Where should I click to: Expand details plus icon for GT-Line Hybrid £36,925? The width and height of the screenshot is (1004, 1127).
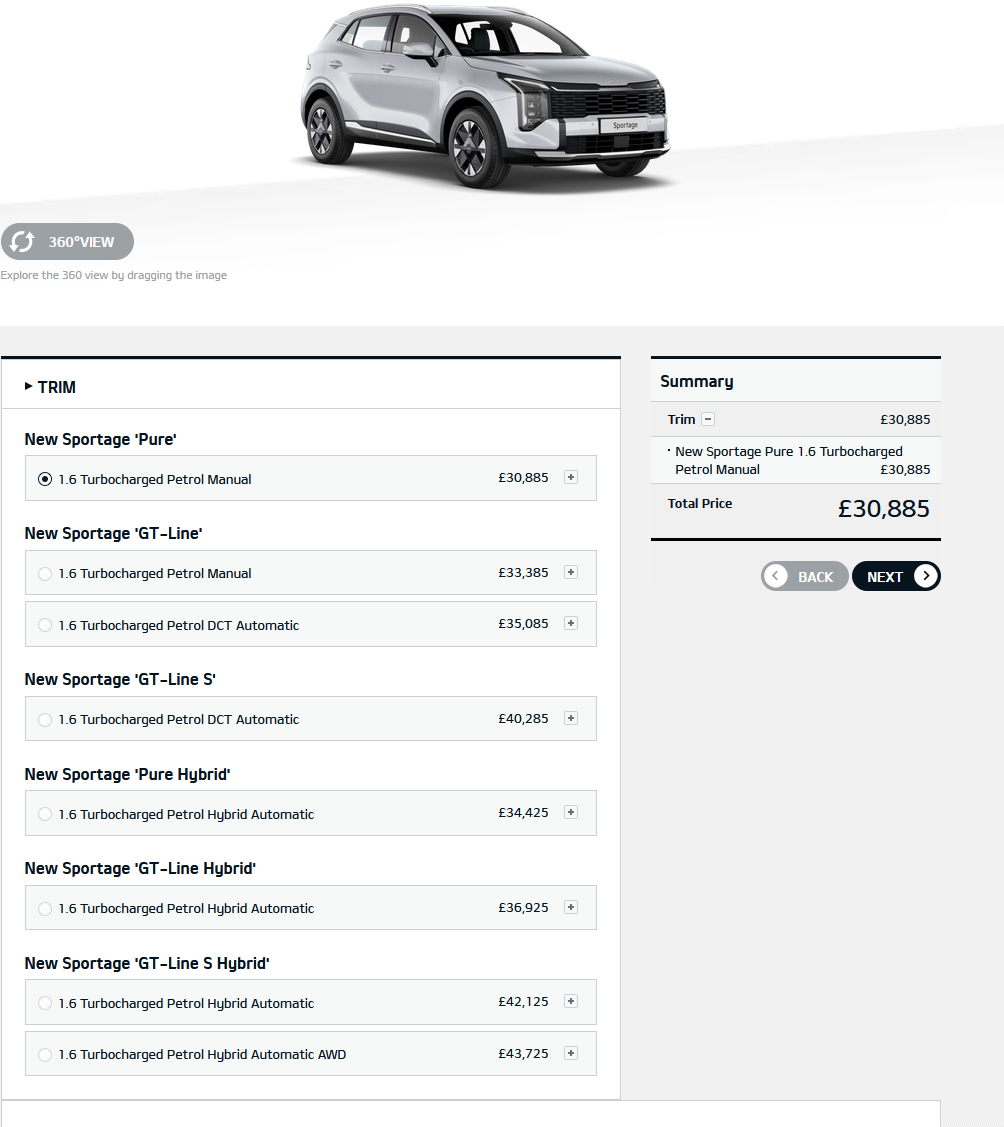tap(571, 907)
